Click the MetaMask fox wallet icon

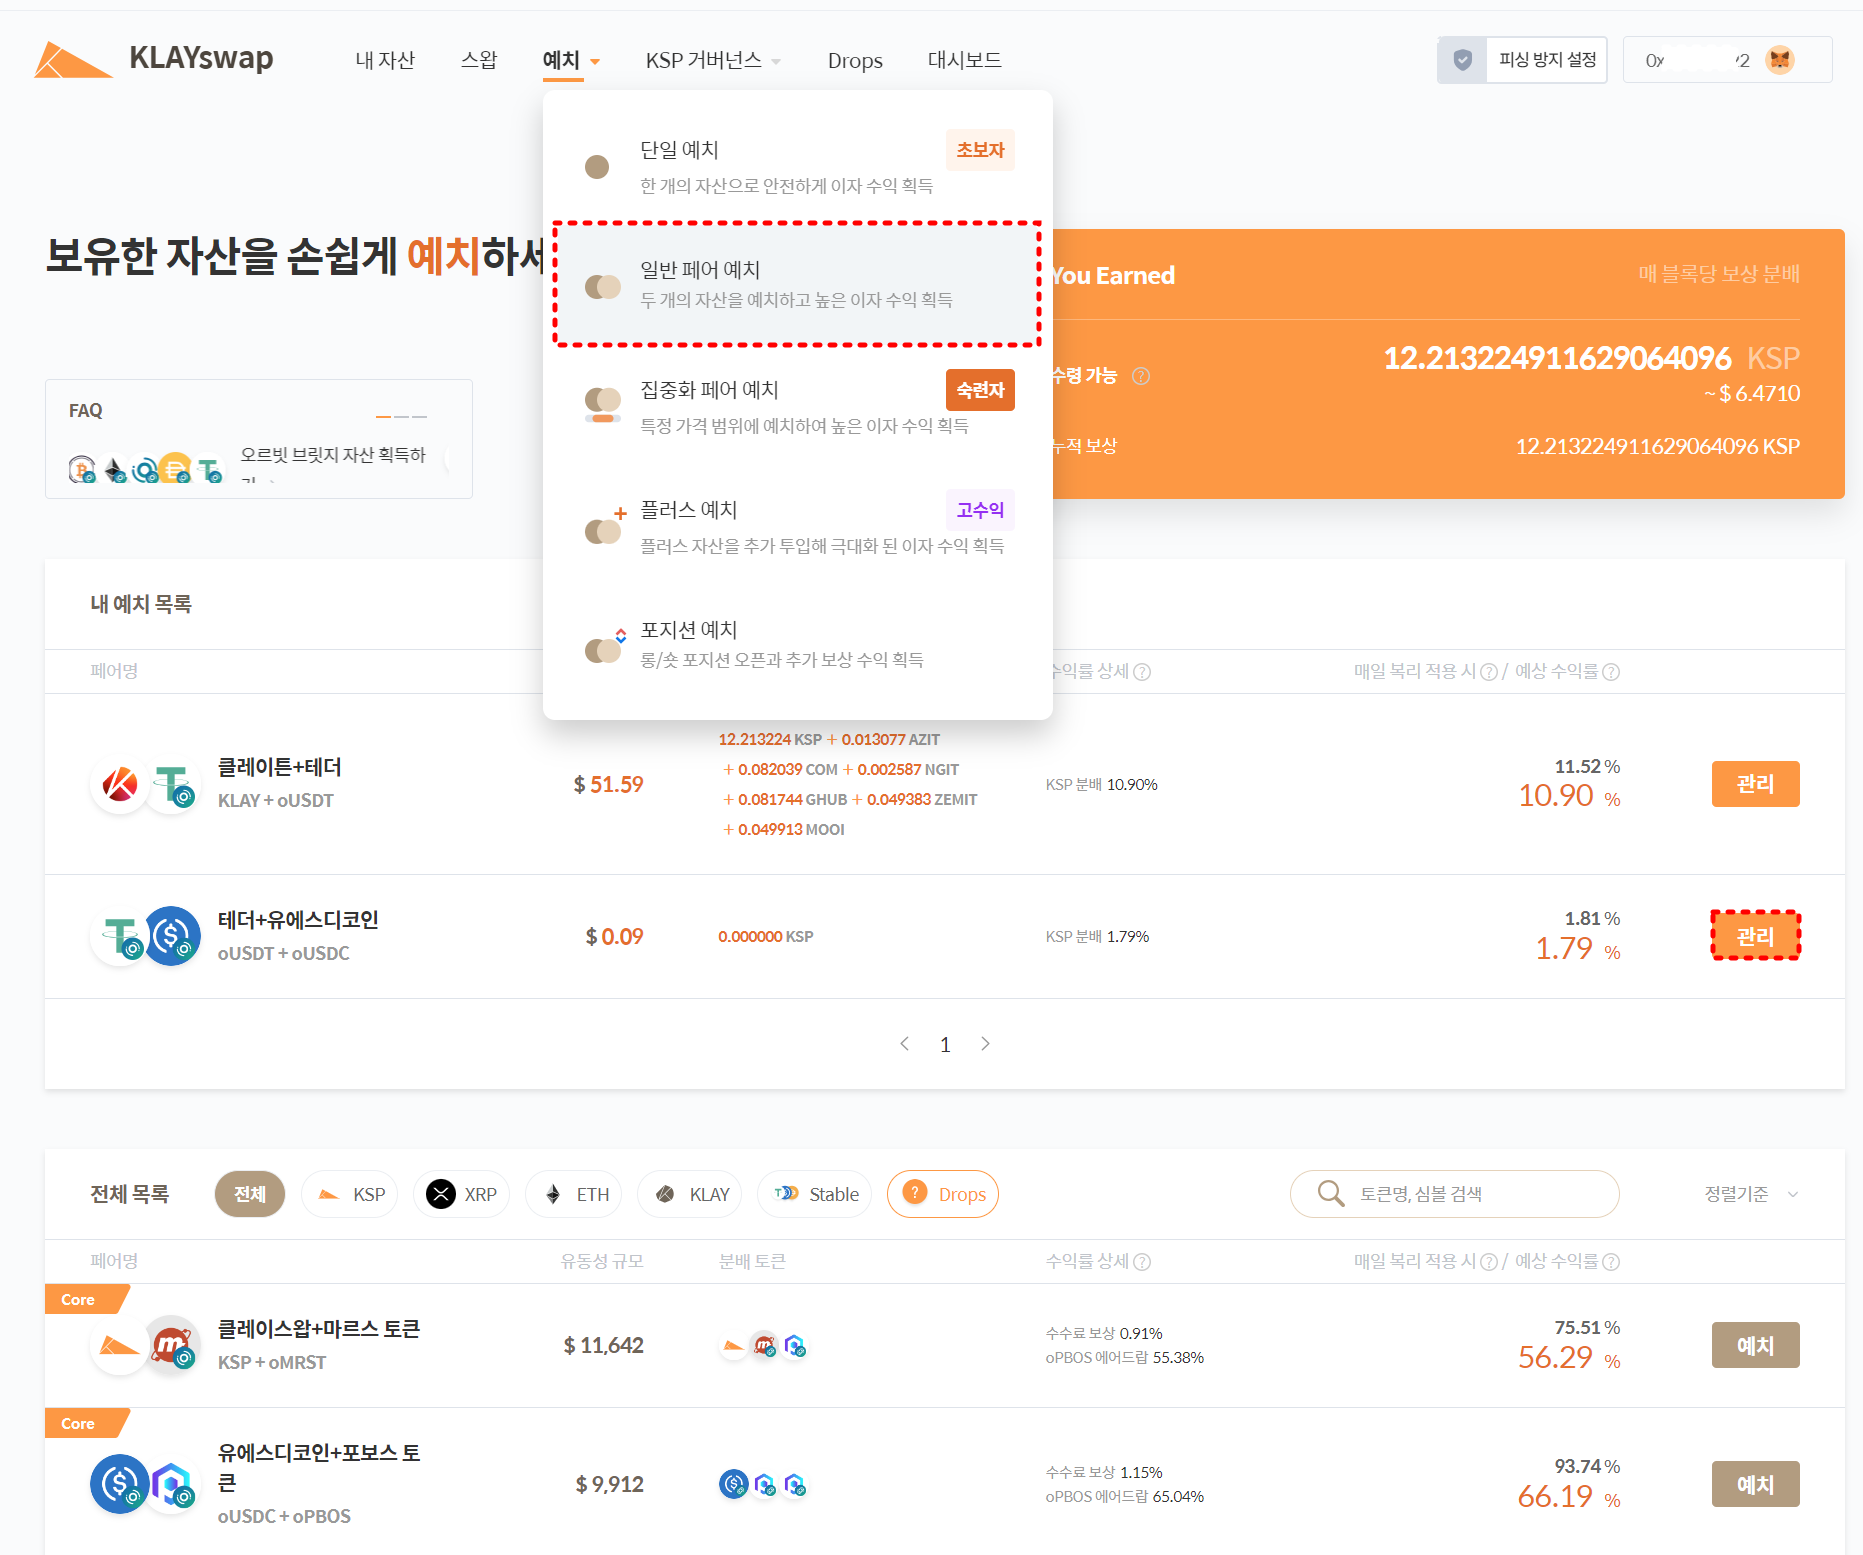tap(1779, 60)
